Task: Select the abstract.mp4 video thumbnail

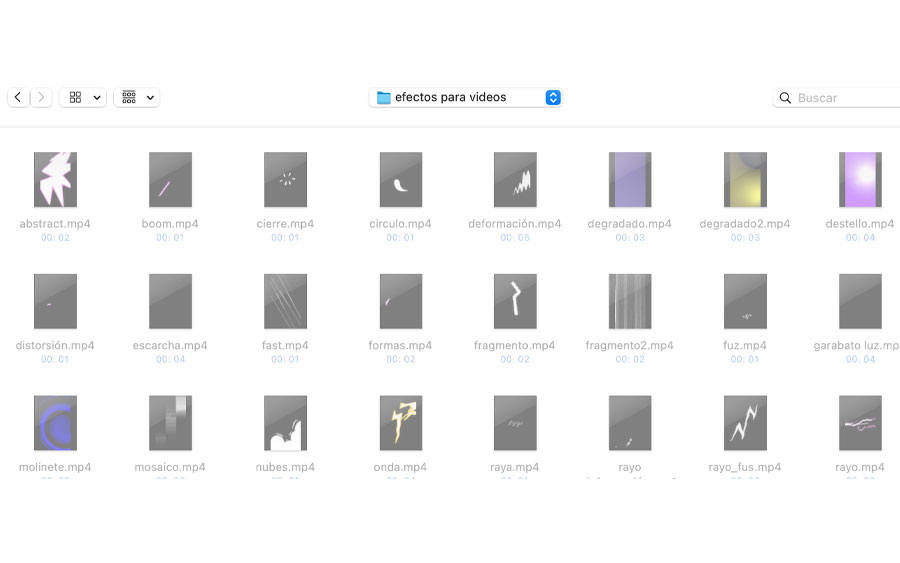Action: pos(55,180)
